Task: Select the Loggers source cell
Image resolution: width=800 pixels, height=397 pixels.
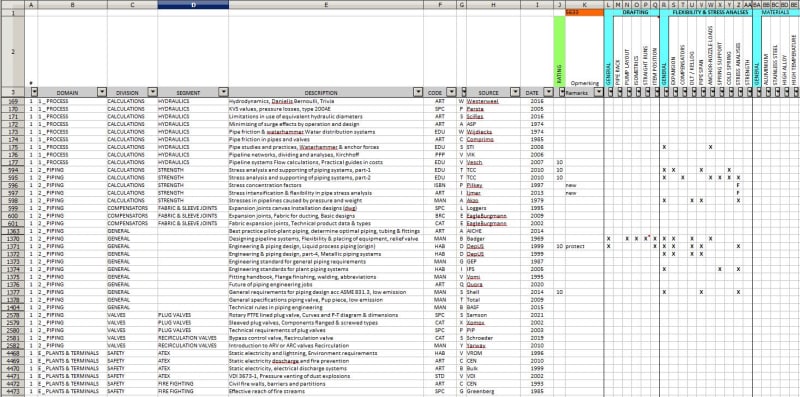Action: point(493,208)
